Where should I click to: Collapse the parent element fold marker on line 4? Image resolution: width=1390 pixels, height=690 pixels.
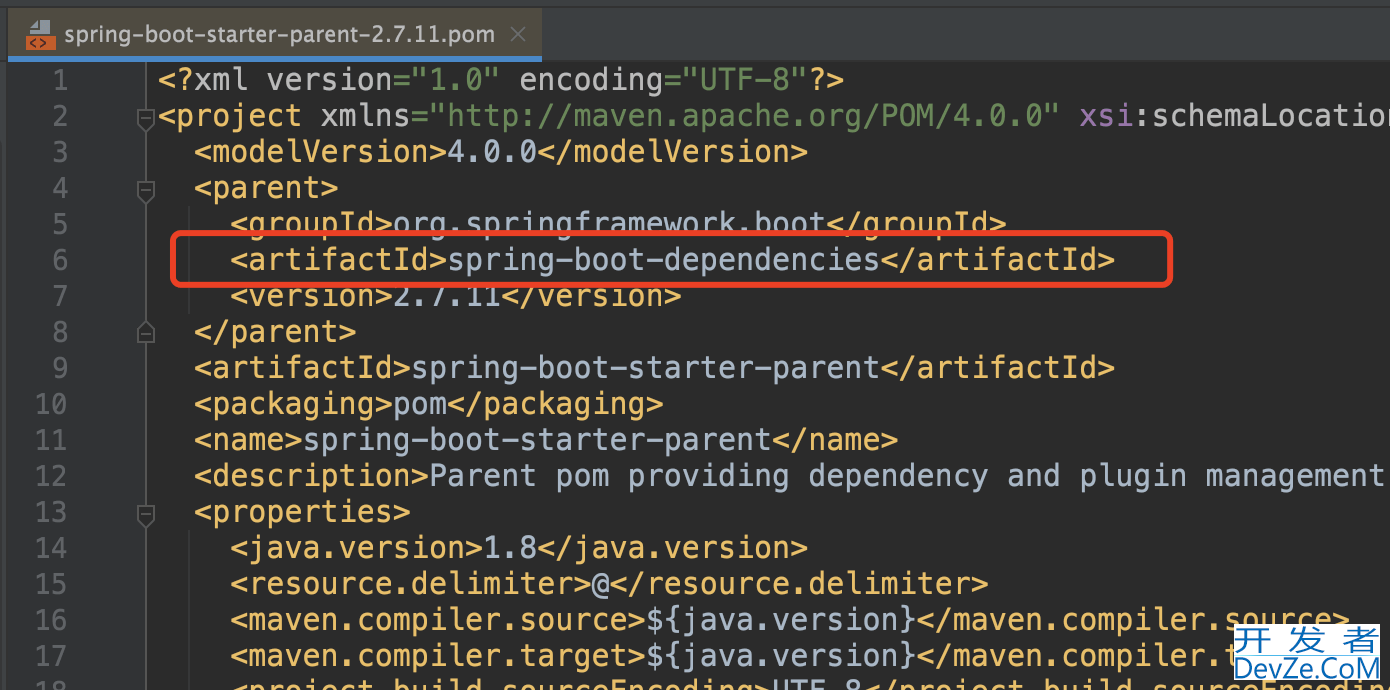point(146,189)
